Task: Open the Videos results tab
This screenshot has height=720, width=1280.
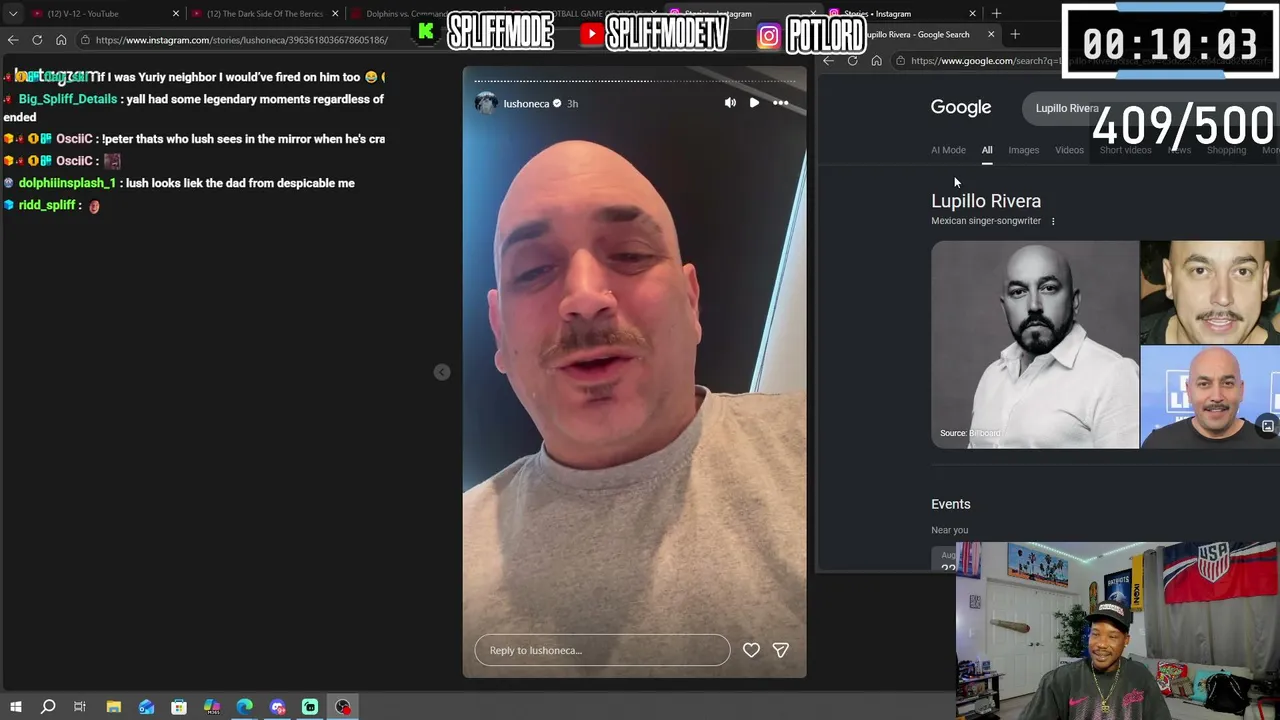Action: tap(1069, 150)
